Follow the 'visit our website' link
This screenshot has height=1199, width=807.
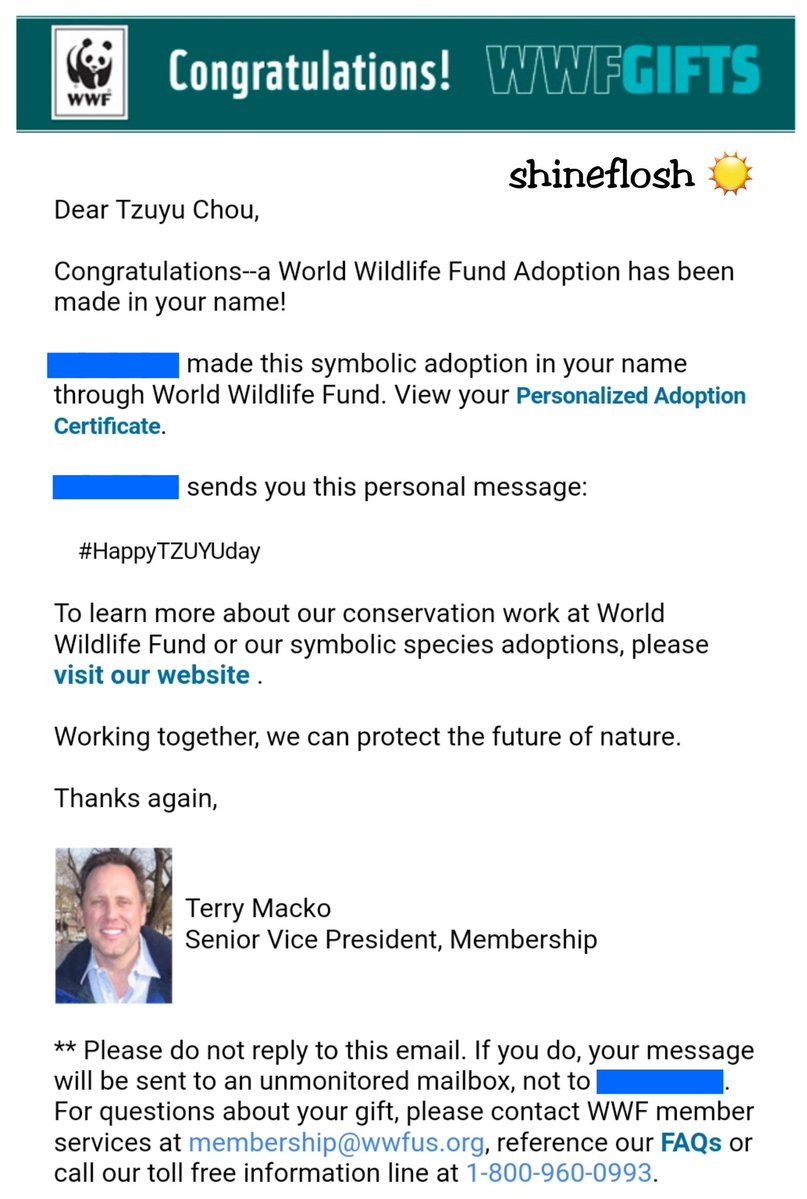[152, 675]
